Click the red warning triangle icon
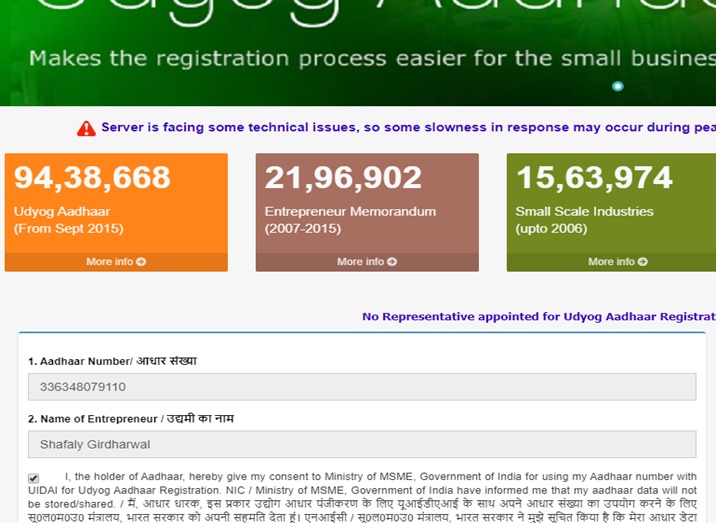This screenshot has height=523, width=716. coord(86,129)
